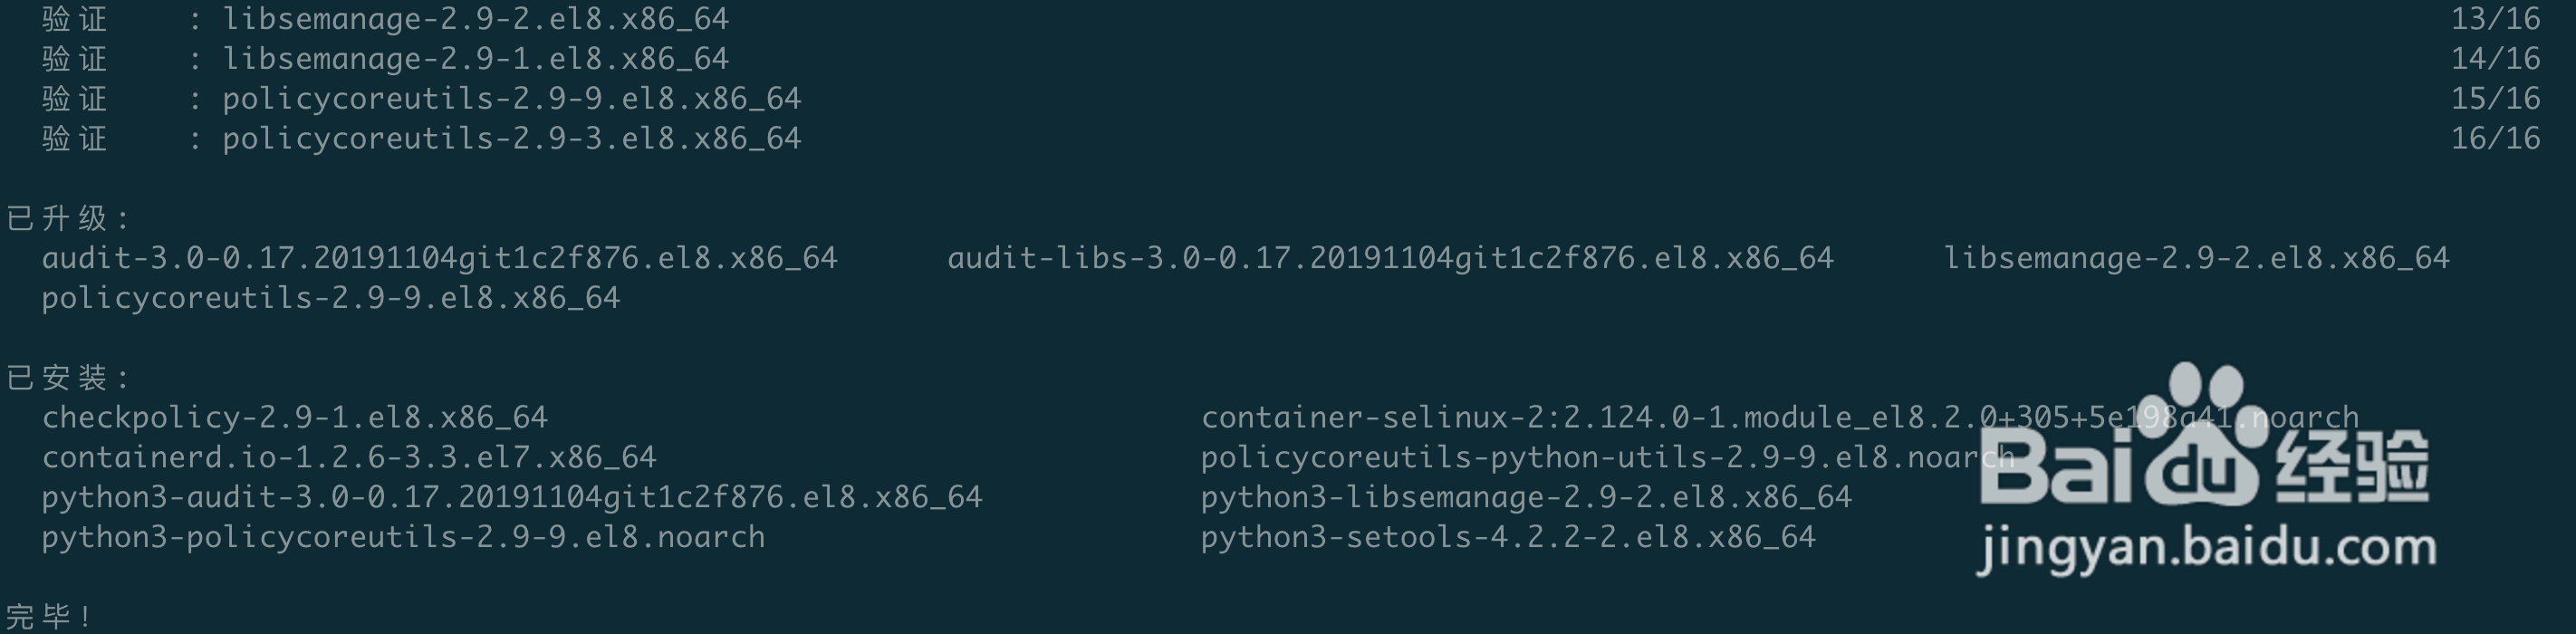Click the python3-policycoreutils-2.9-9 package line

(x=404, y=537)
